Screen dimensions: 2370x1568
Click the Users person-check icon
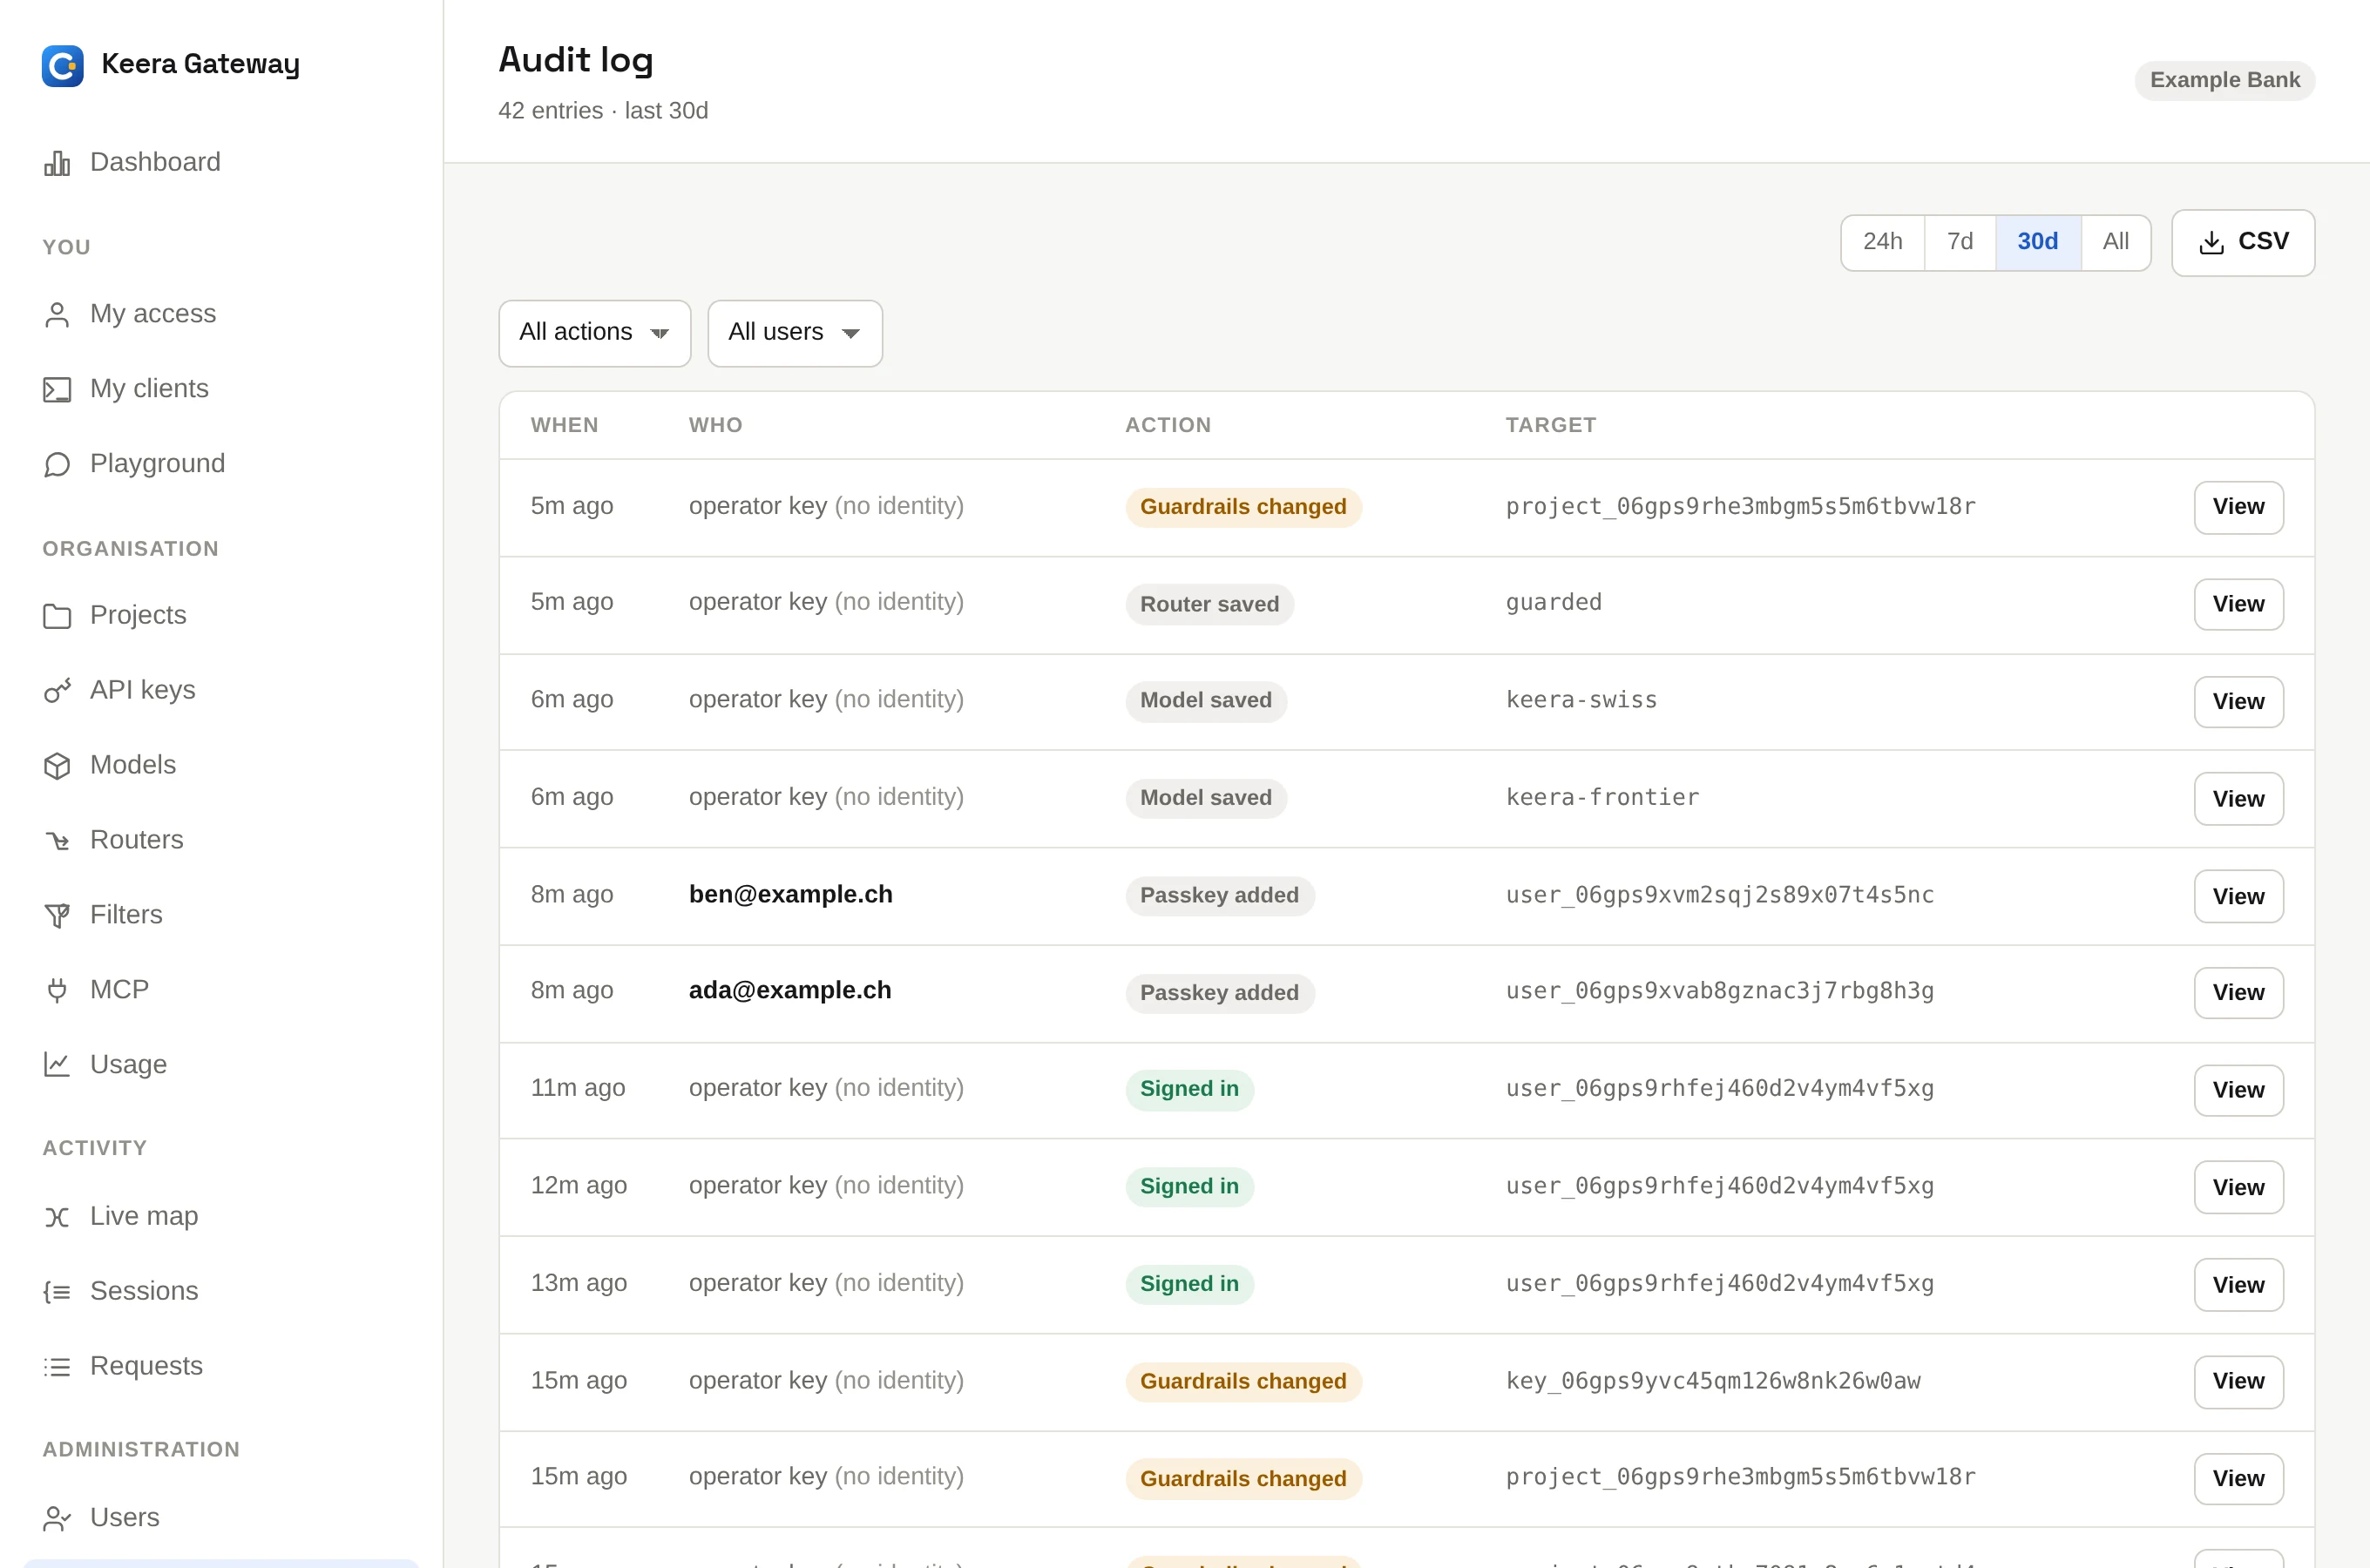[x=57, y=1518]
